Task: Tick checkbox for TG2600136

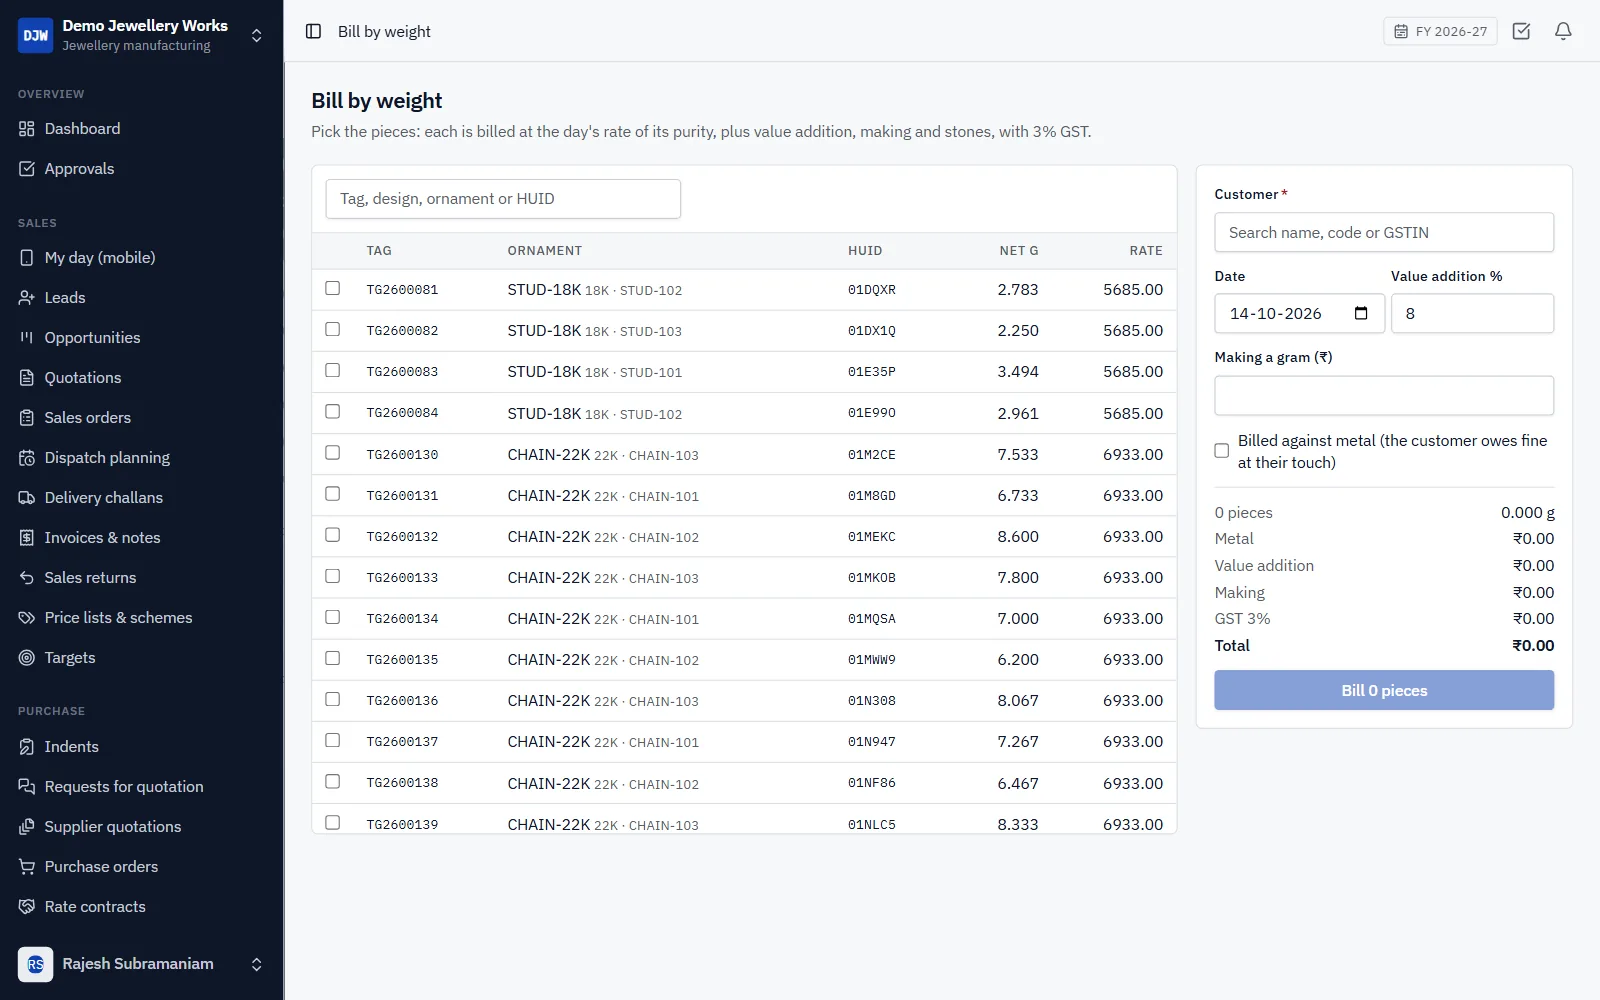Action: tap(332, 699)
